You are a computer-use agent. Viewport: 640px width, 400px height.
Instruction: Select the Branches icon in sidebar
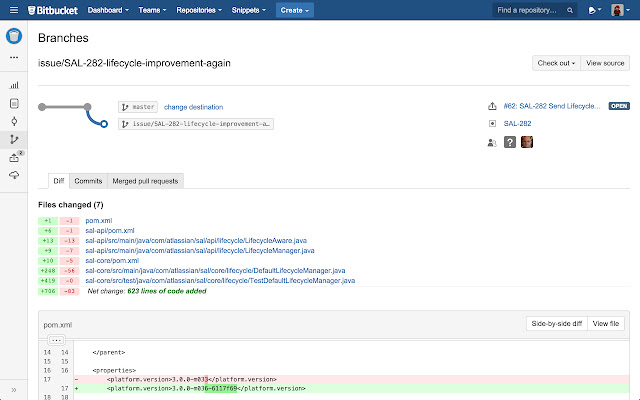[x=14, y=139]
